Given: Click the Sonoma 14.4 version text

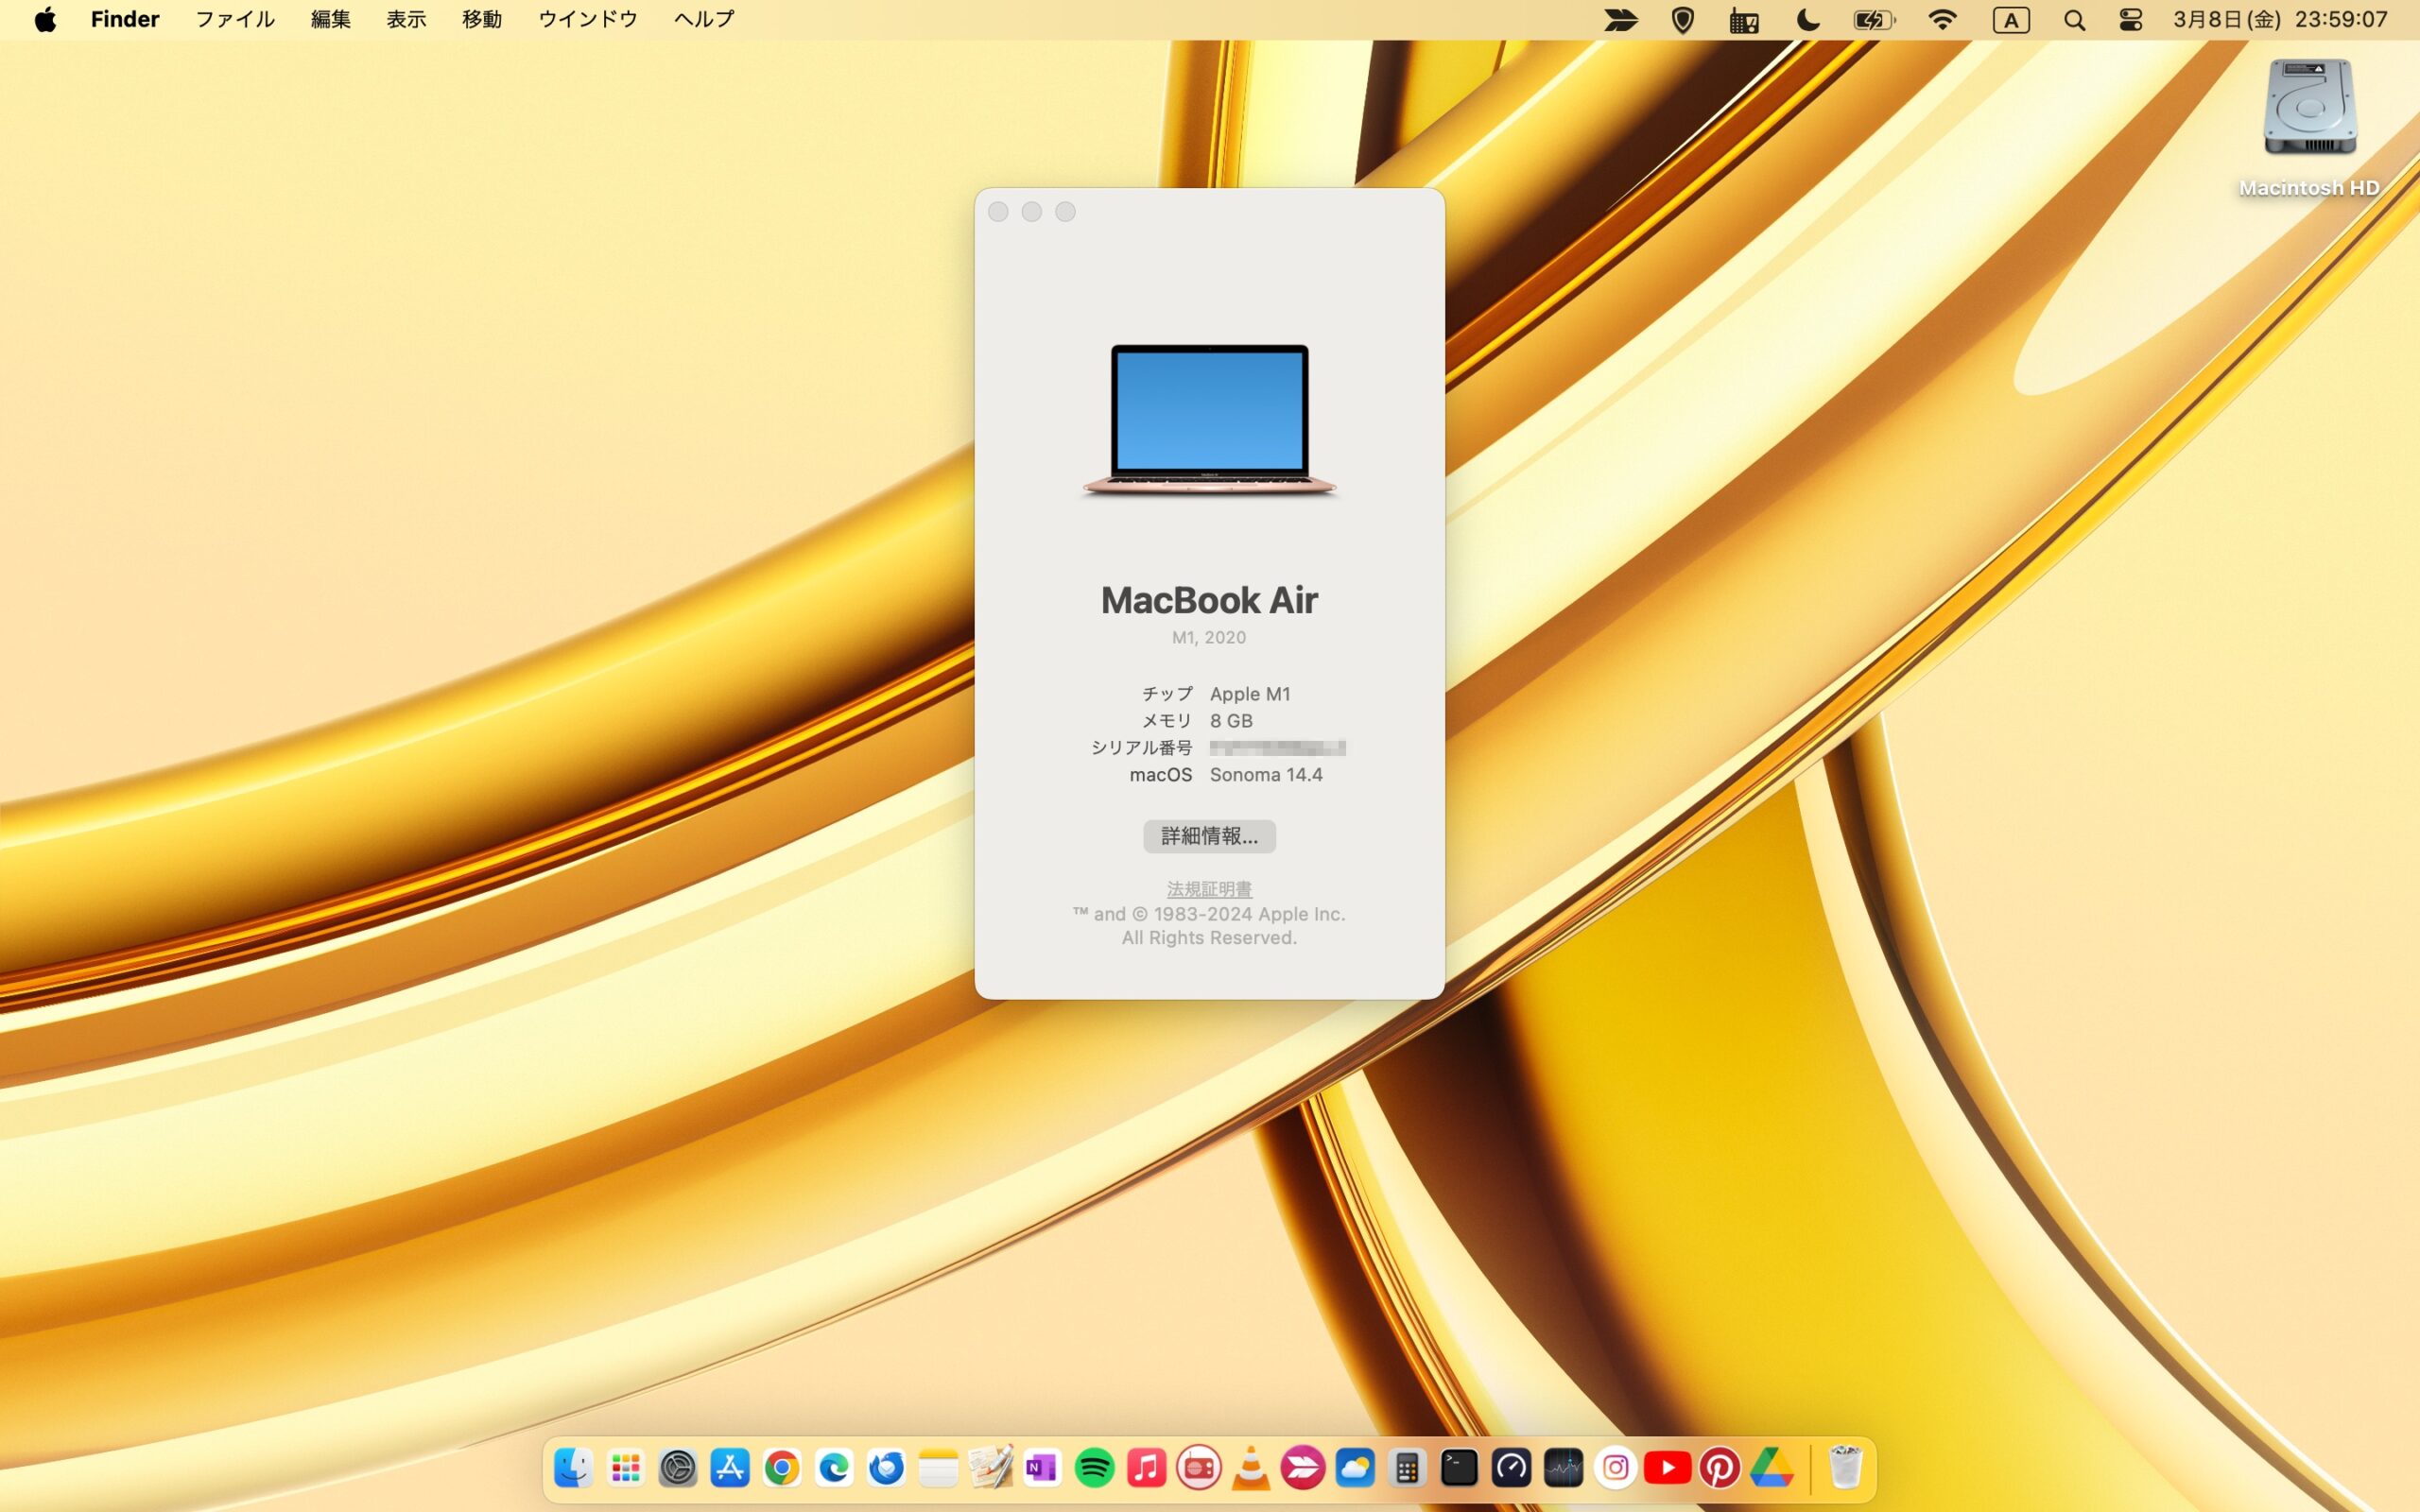Looking at the screenshot, I should tap(1266, 775).
